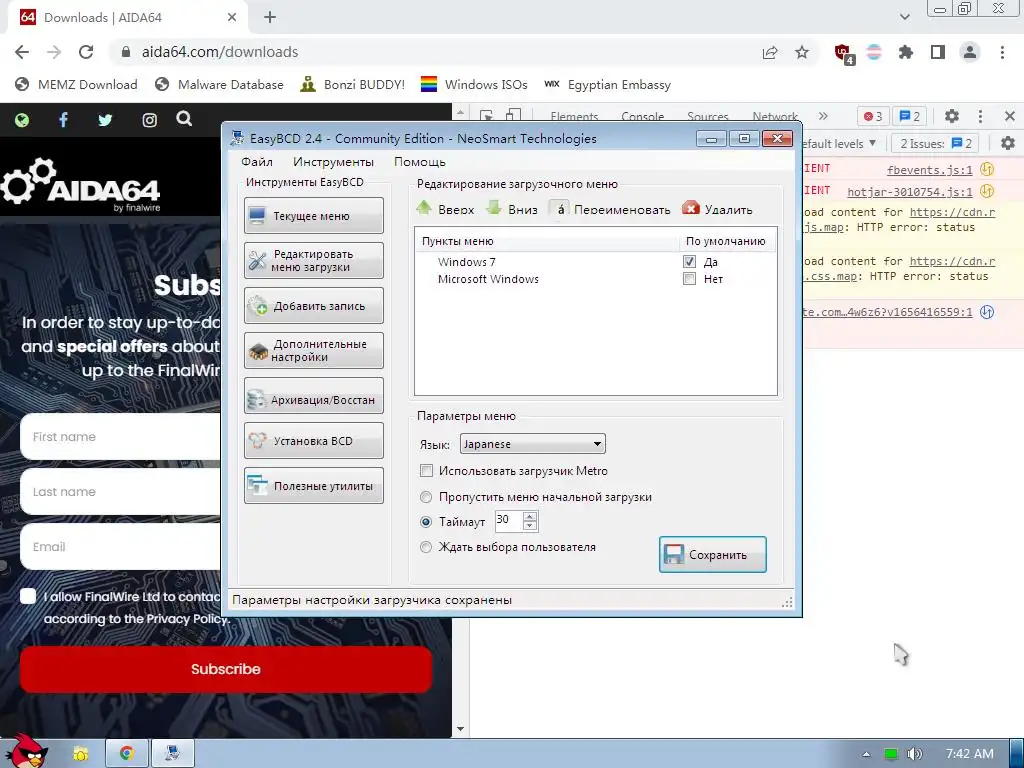Screen dimensions: 1024x768
Task: Click the search magnifier on AIDA64 page
Action: coord(184,118)
